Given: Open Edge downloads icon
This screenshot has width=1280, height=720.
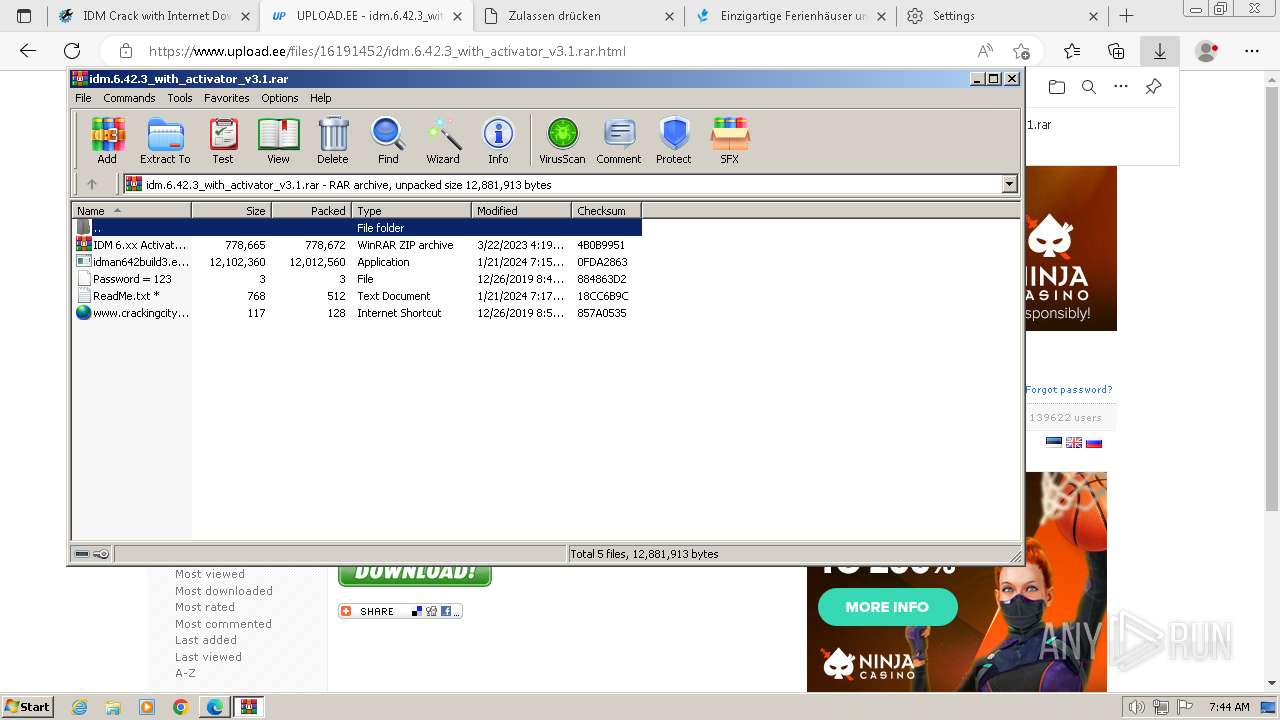Looking at the screenshot, I should tap(1160, 51).
